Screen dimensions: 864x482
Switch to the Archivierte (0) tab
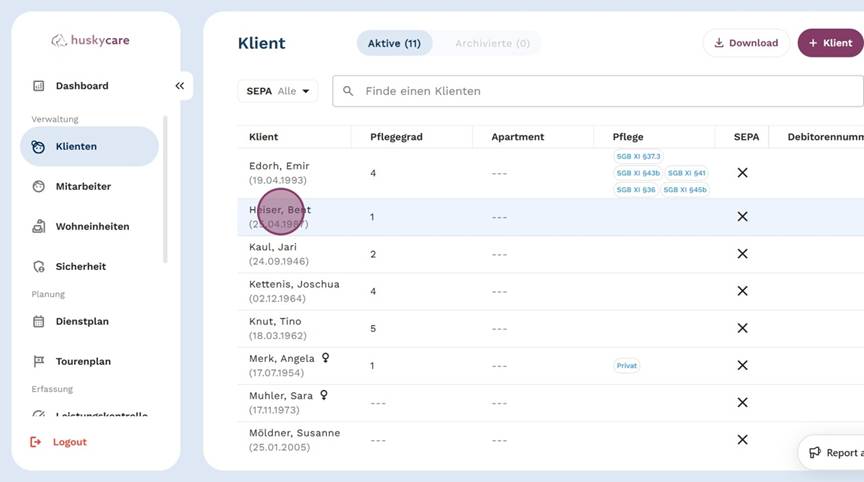[x=492, y=43]
